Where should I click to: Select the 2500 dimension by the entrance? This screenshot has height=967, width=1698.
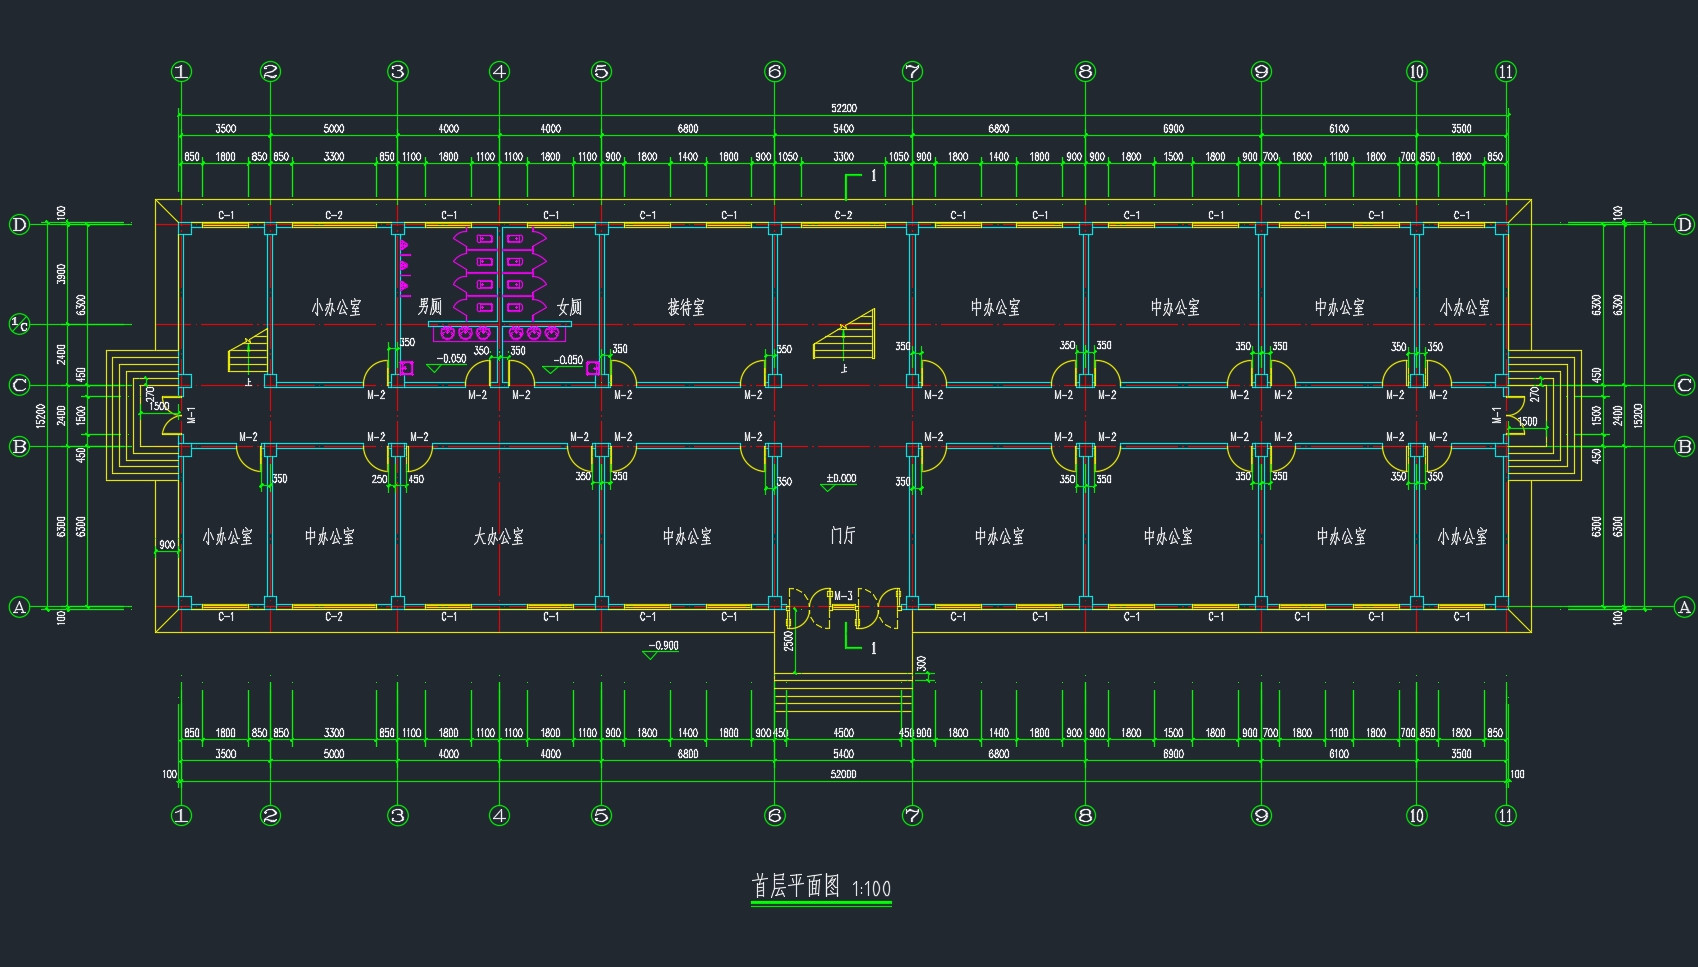tap(788, 641)
